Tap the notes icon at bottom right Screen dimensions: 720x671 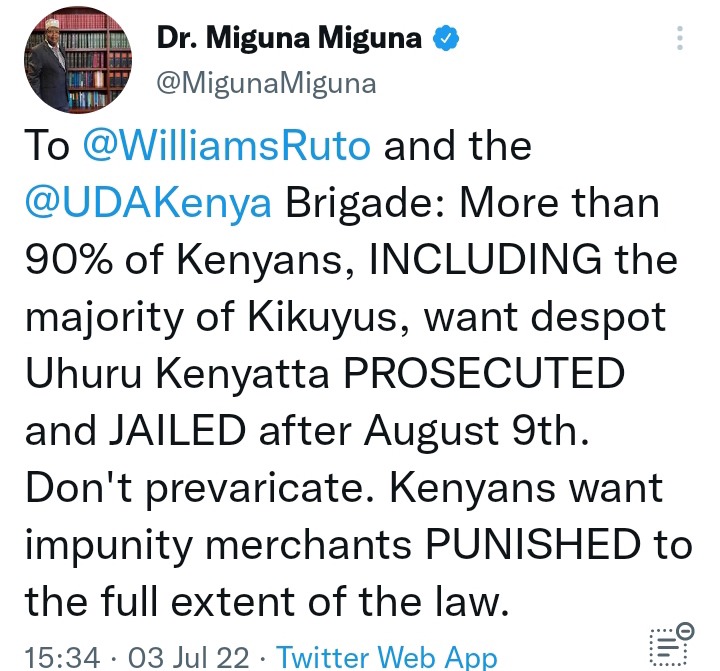pyautogui.click(x=671, y=644)
